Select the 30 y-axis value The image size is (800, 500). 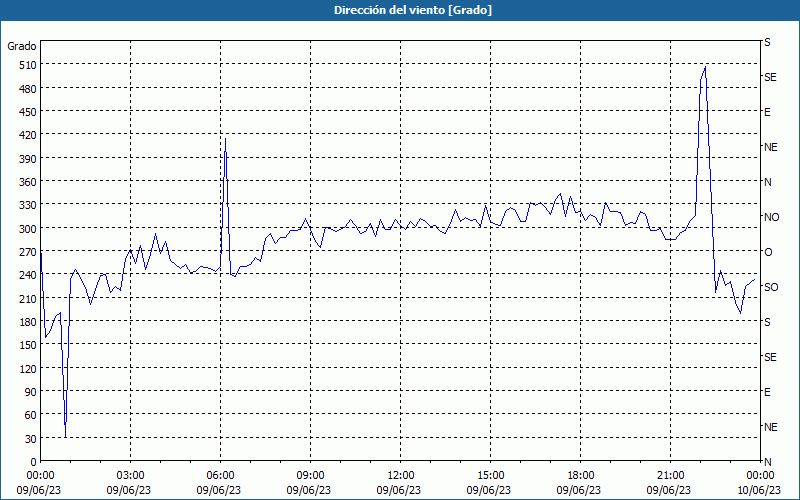click(x=30, y=439)
